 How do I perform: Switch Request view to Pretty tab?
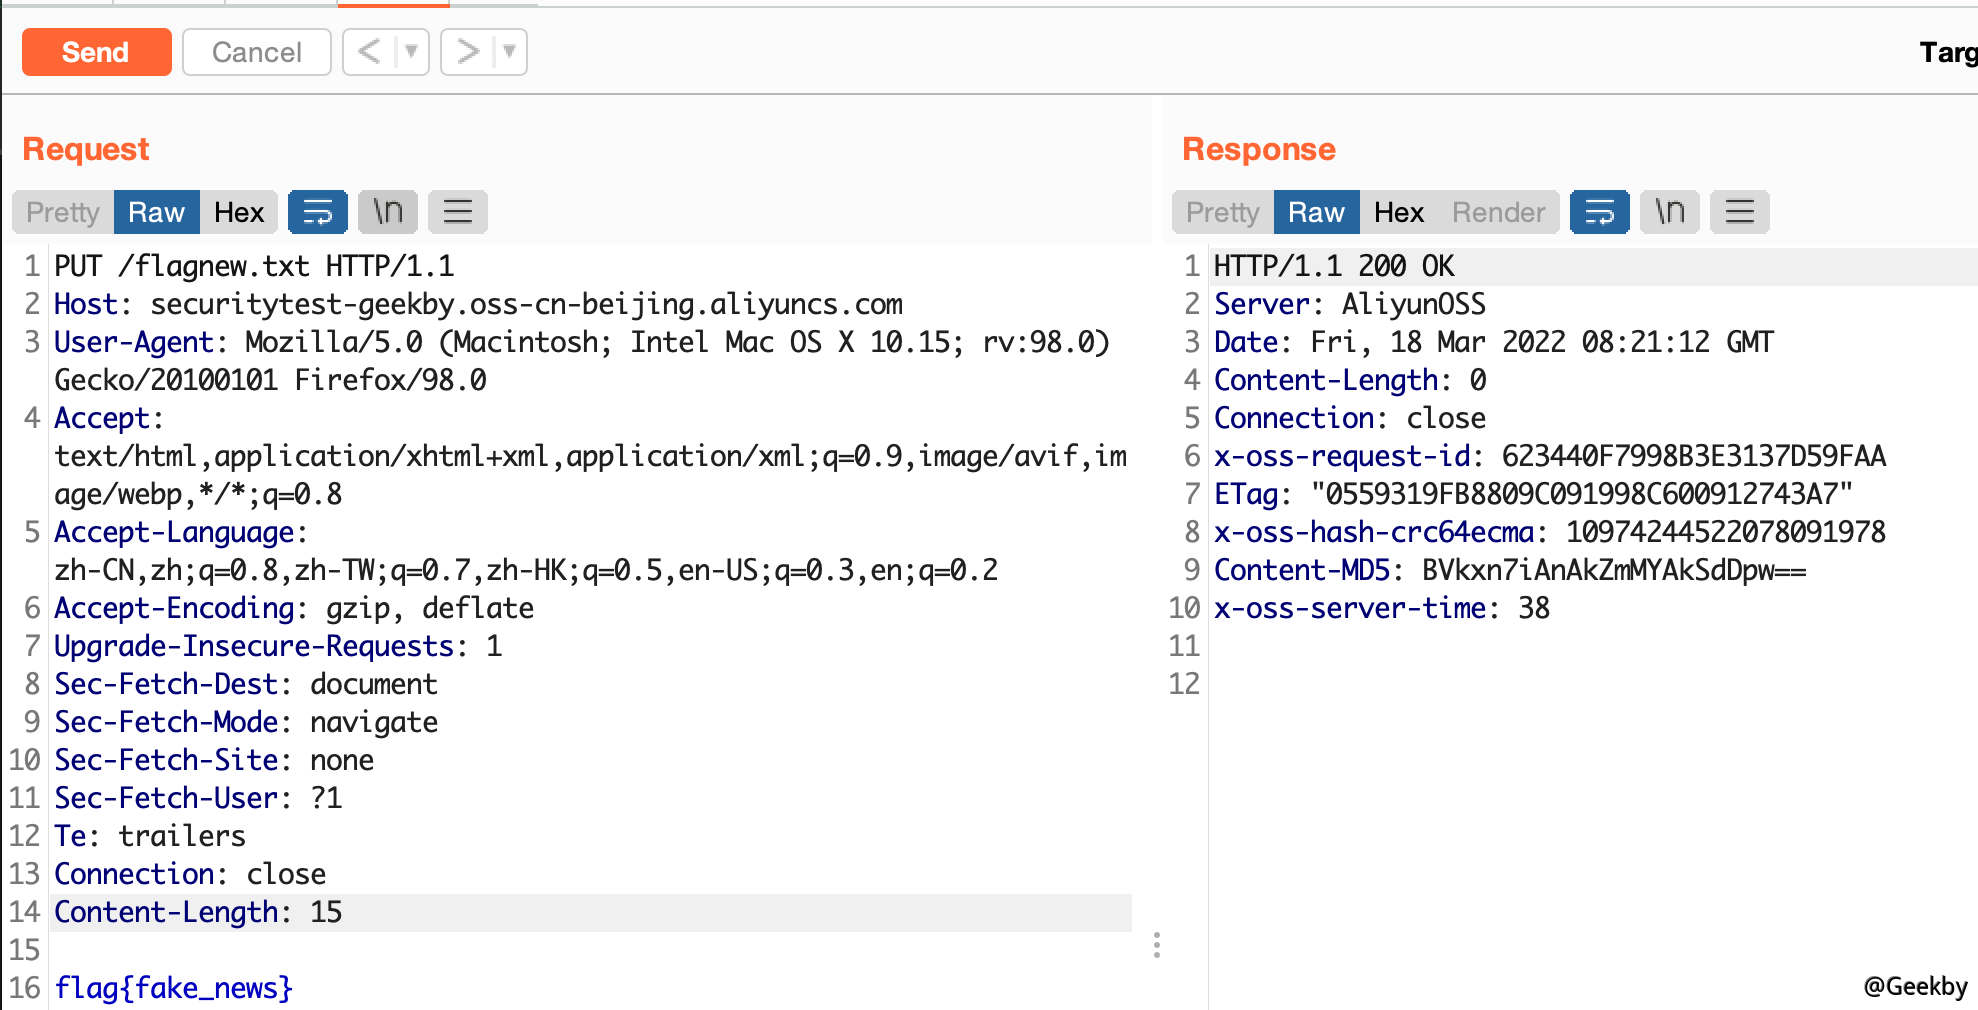(x=63, y=212)
